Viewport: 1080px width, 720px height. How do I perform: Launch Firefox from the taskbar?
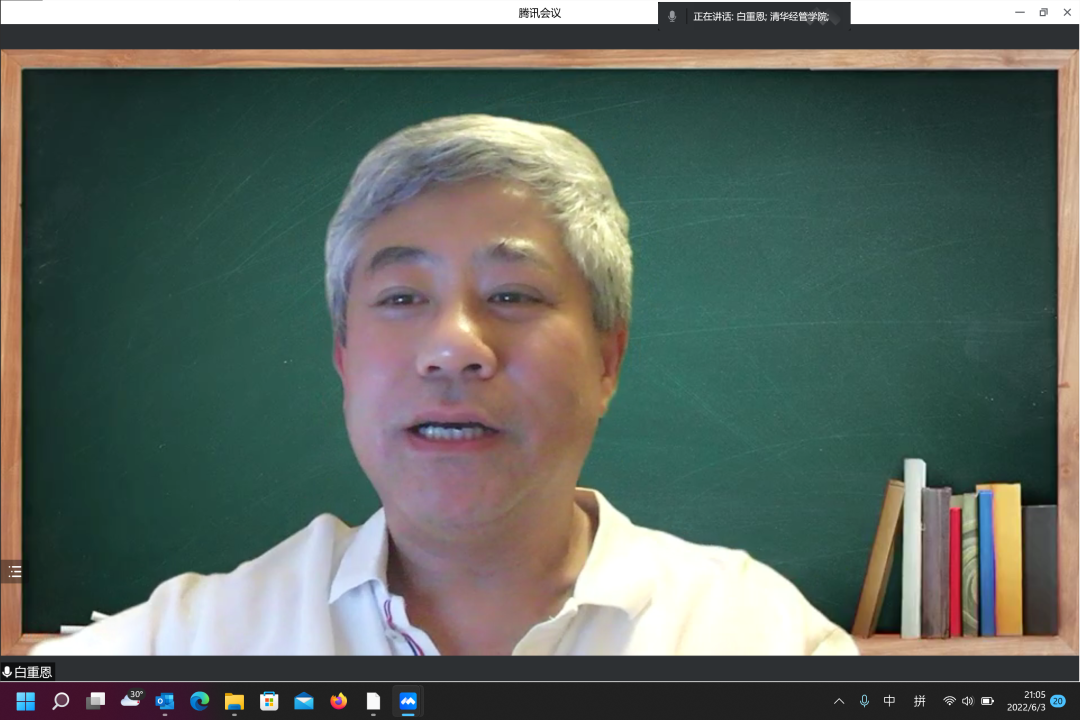point(338,701)
